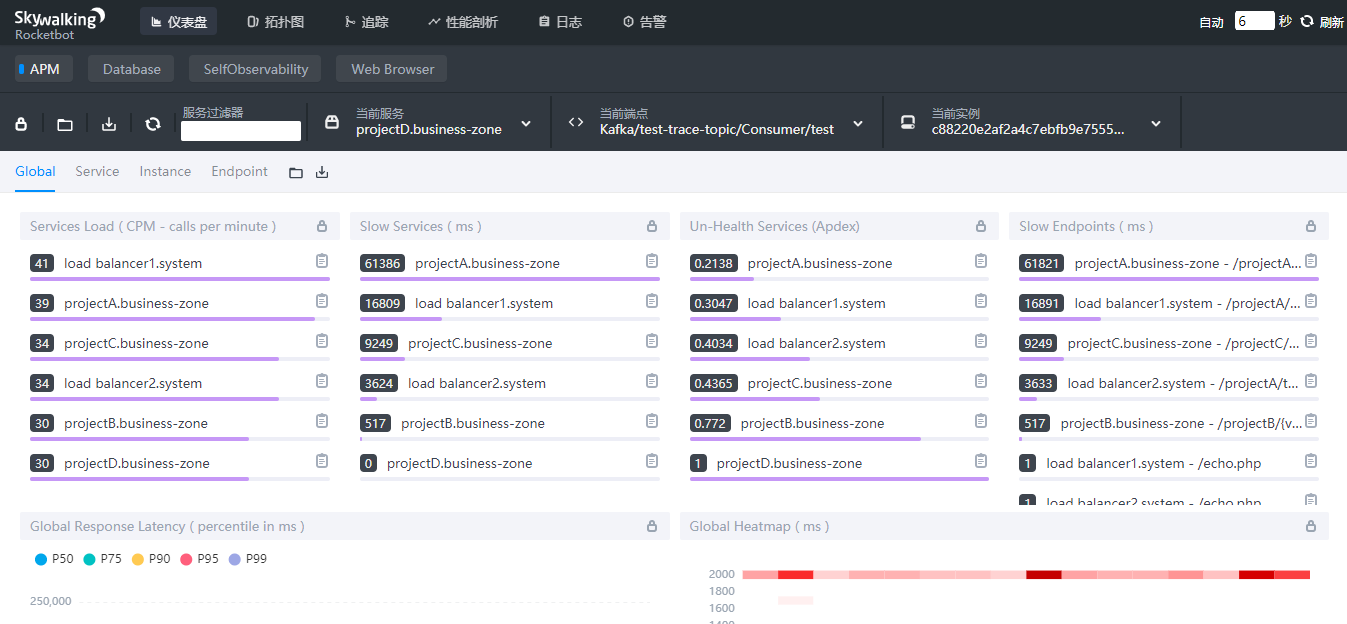Click the P99 purple legend swatch
Viewport: 1347px width, 624px height.
point(235,559)
